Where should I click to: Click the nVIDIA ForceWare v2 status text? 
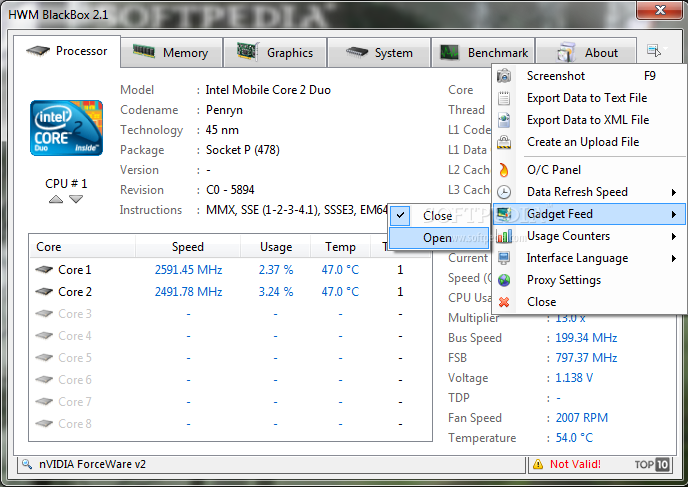coord(92,464)
